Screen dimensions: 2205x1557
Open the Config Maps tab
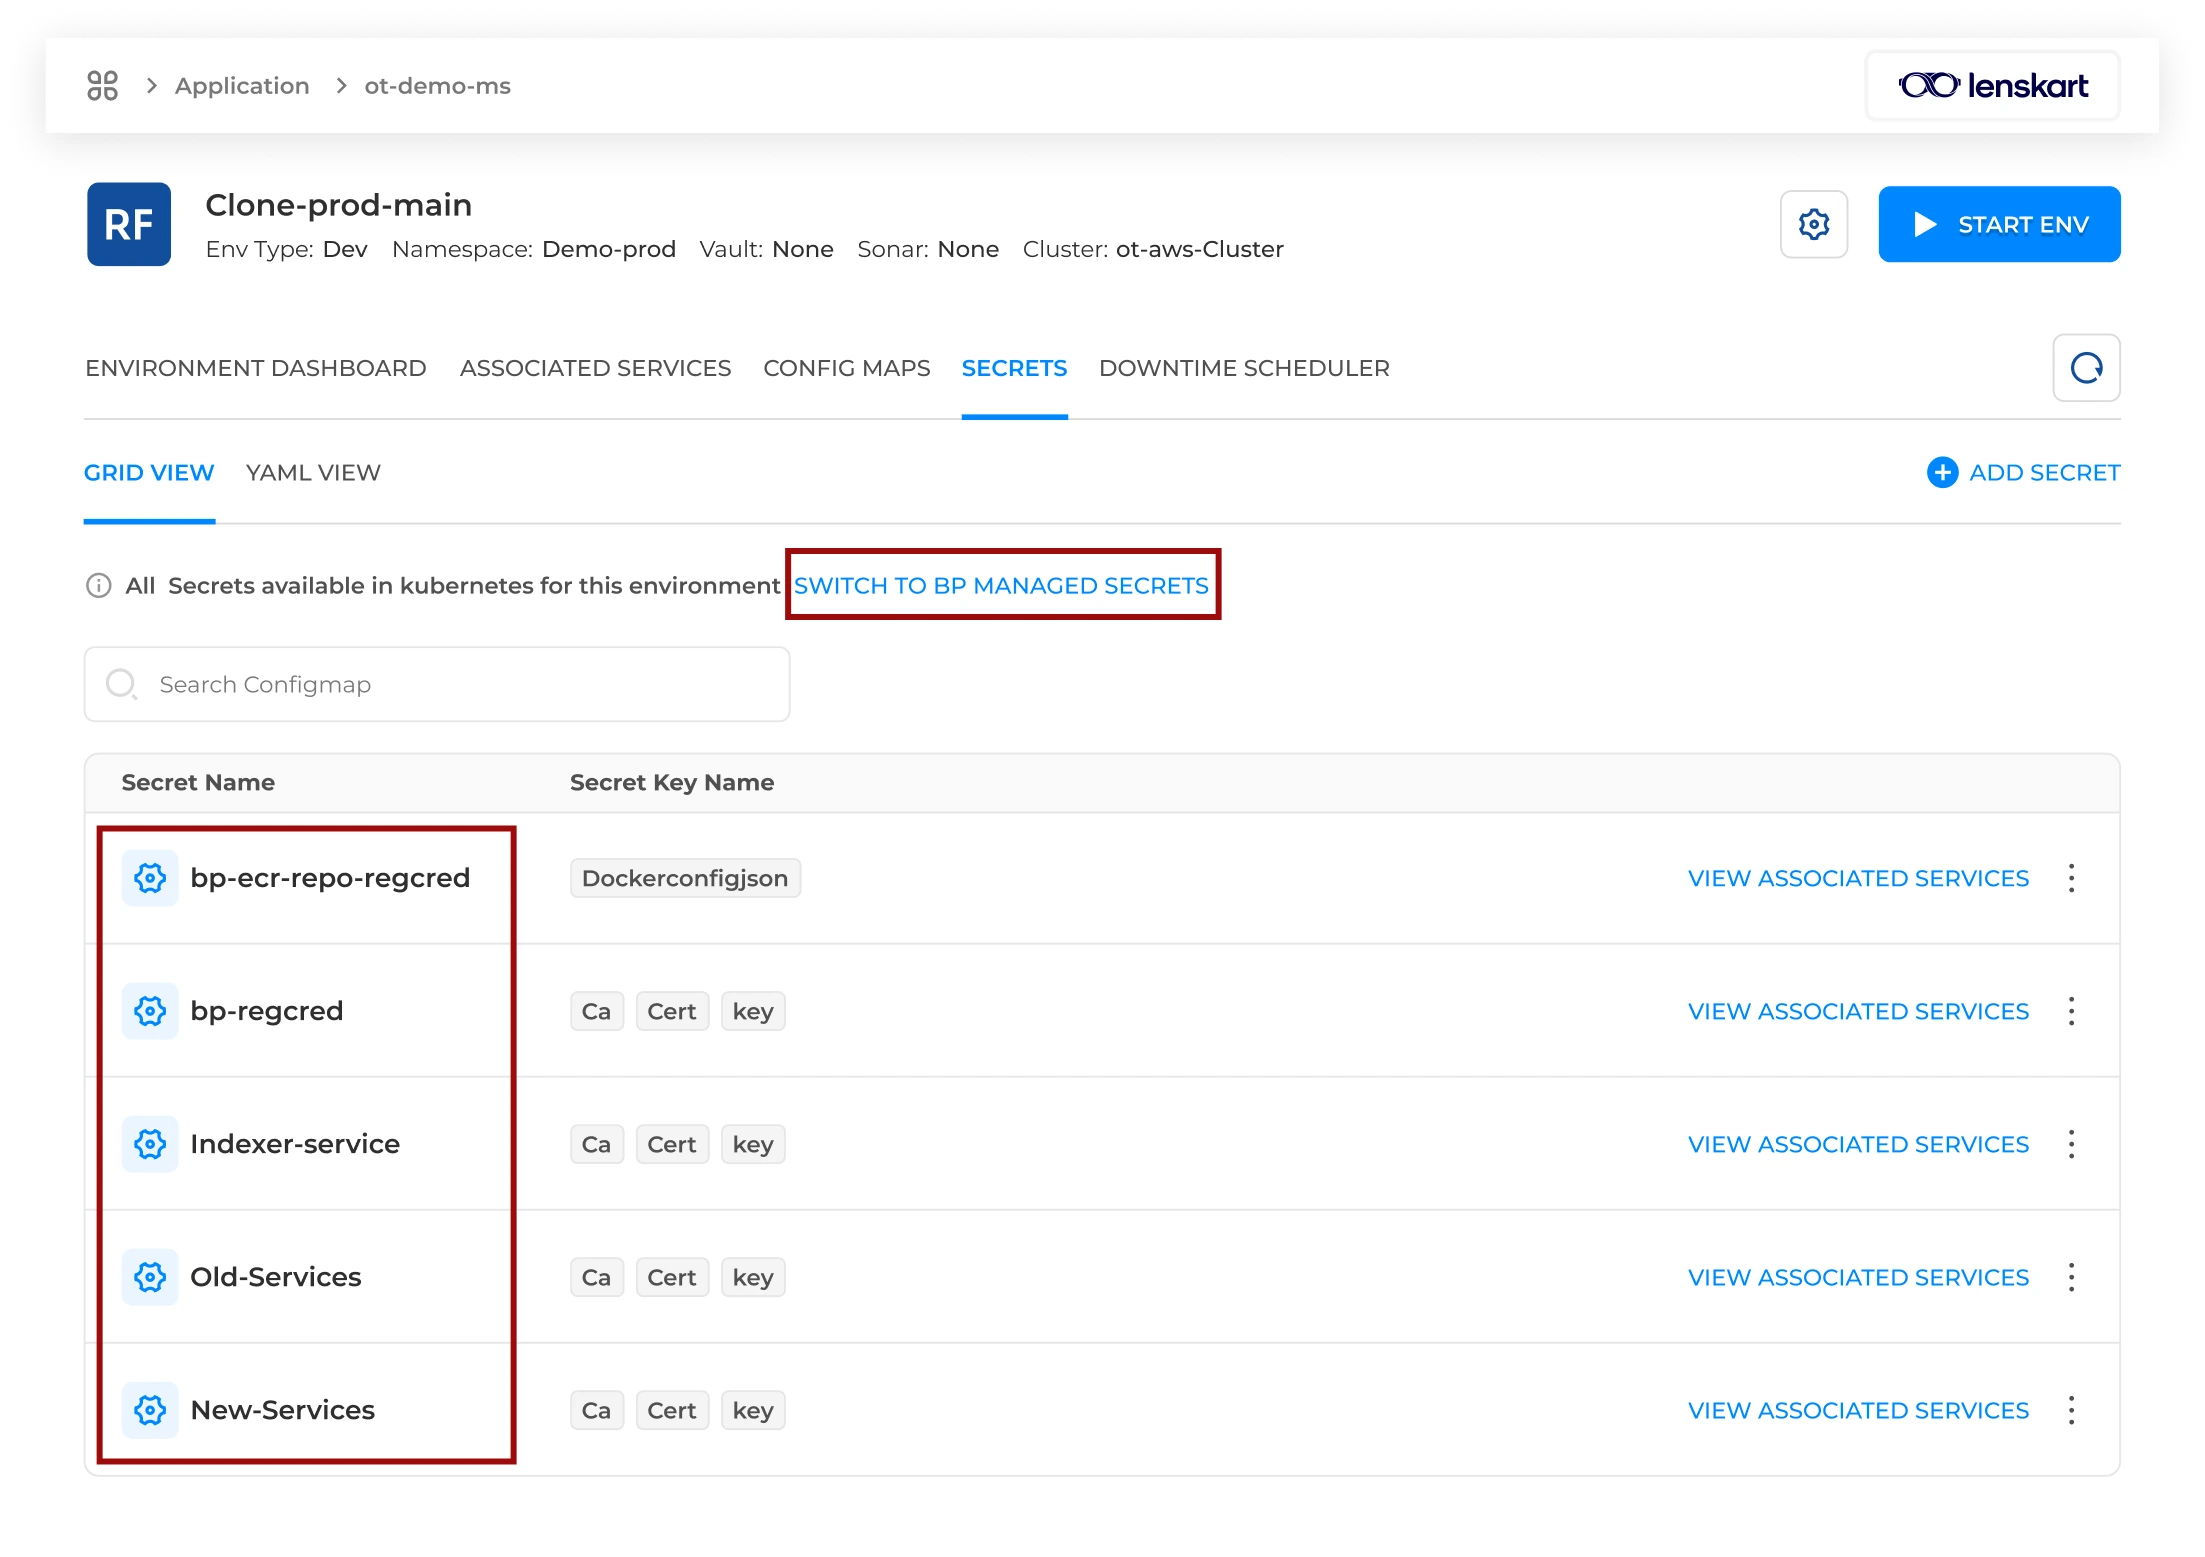click(846, 368)
